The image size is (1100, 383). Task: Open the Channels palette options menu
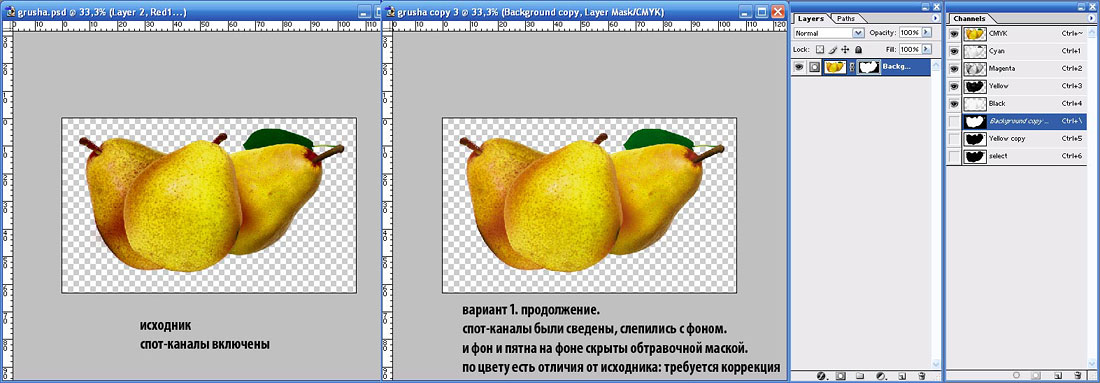pos(1090,18)
